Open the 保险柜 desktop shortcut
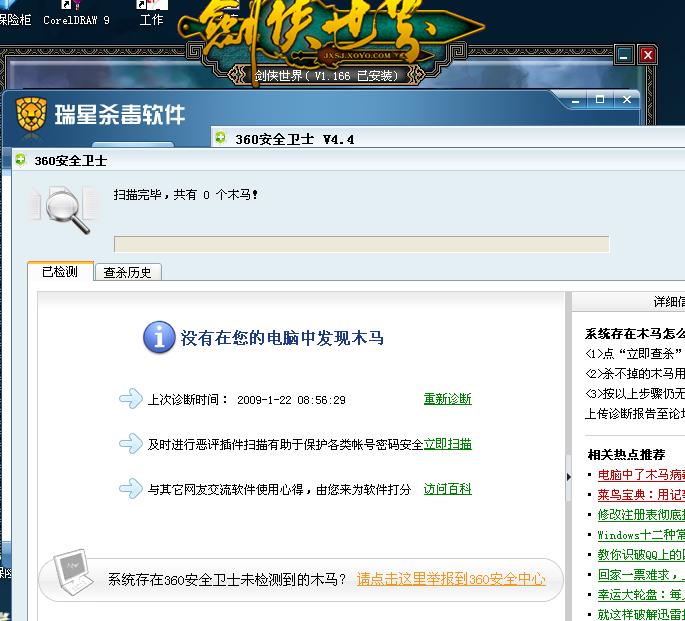This screenshot has width=685, height=621. click(14, 15)
